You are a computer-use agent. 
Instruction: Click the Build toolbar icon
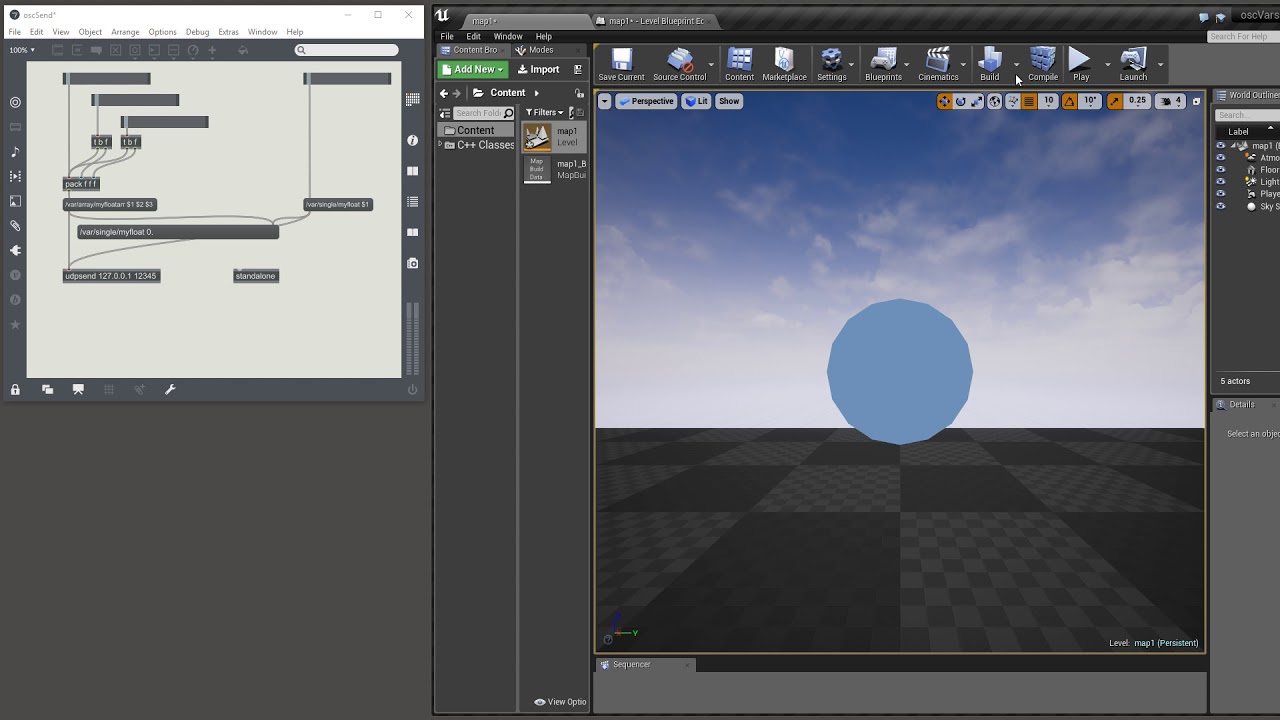(989, 64)
